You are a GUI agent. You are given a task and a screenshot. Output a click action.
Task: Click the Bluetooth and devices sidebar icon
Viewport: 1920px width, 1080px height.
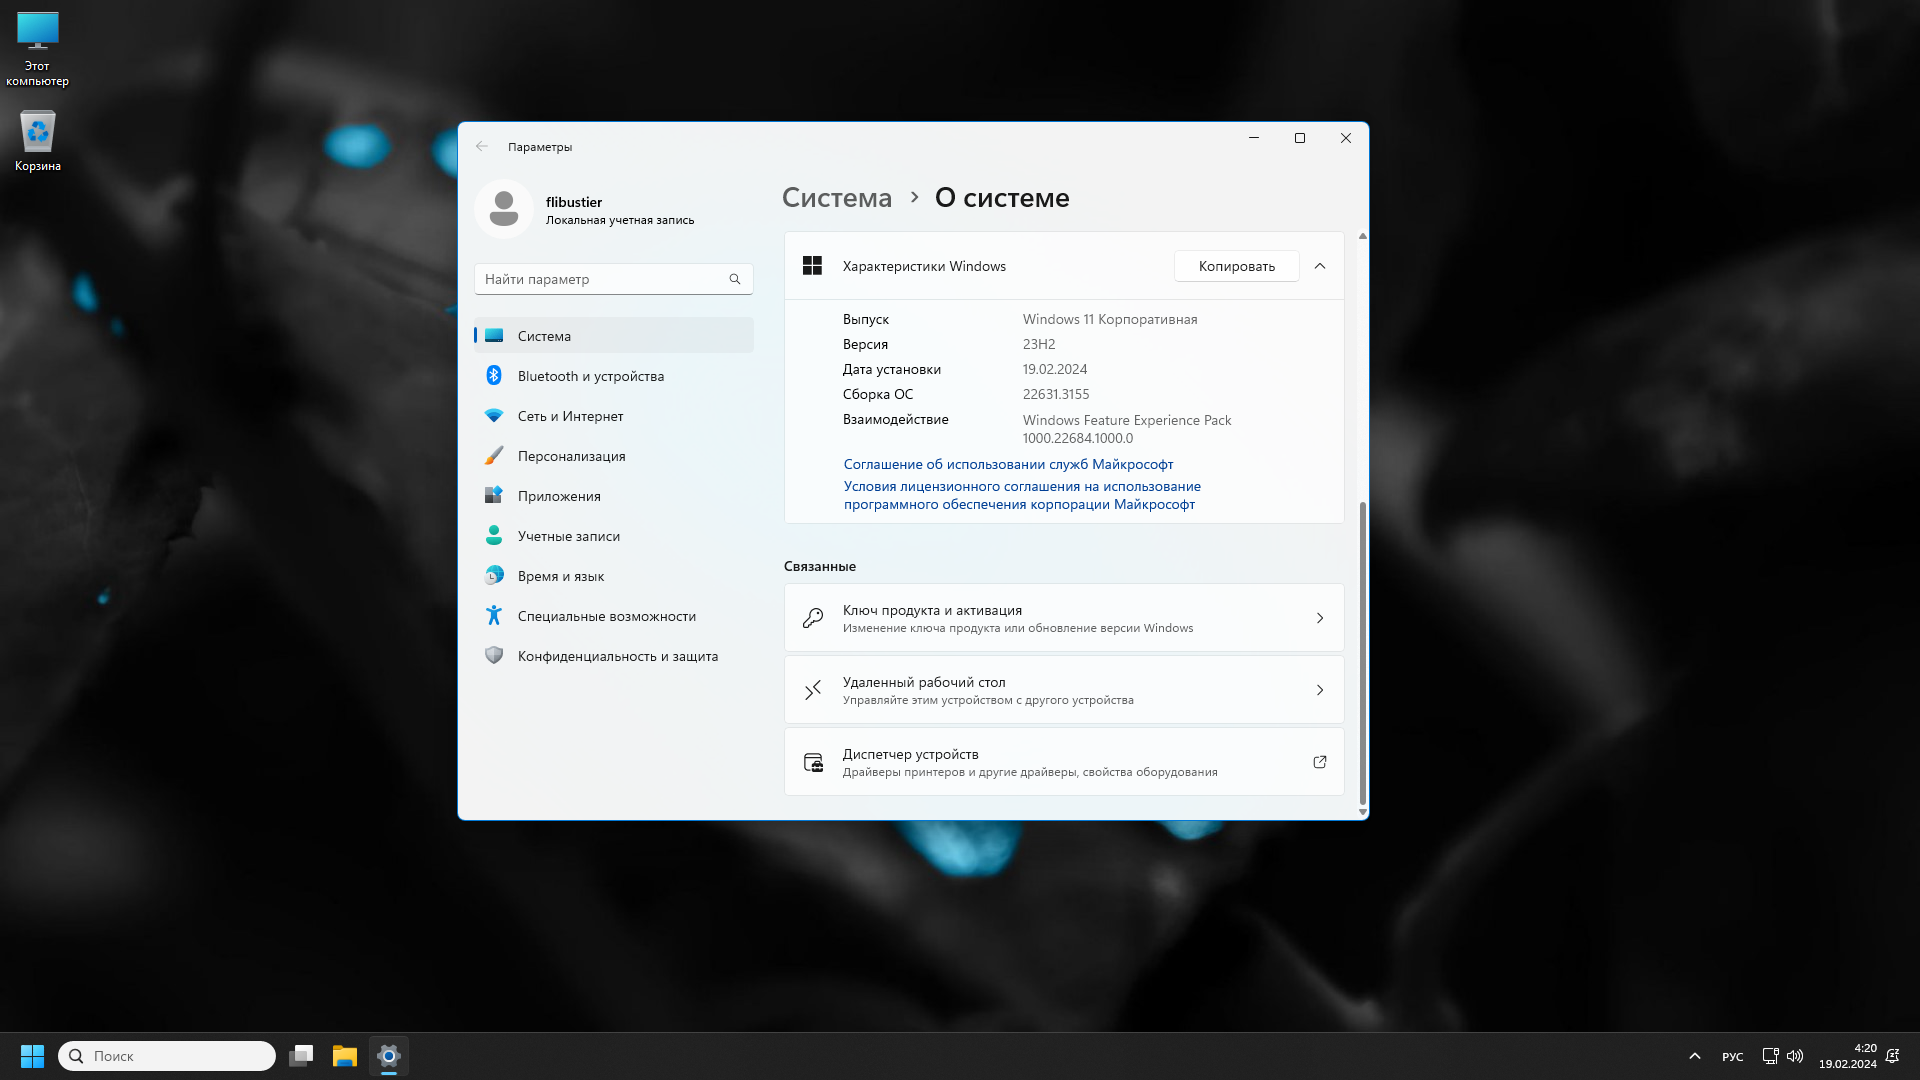point(494,375)
